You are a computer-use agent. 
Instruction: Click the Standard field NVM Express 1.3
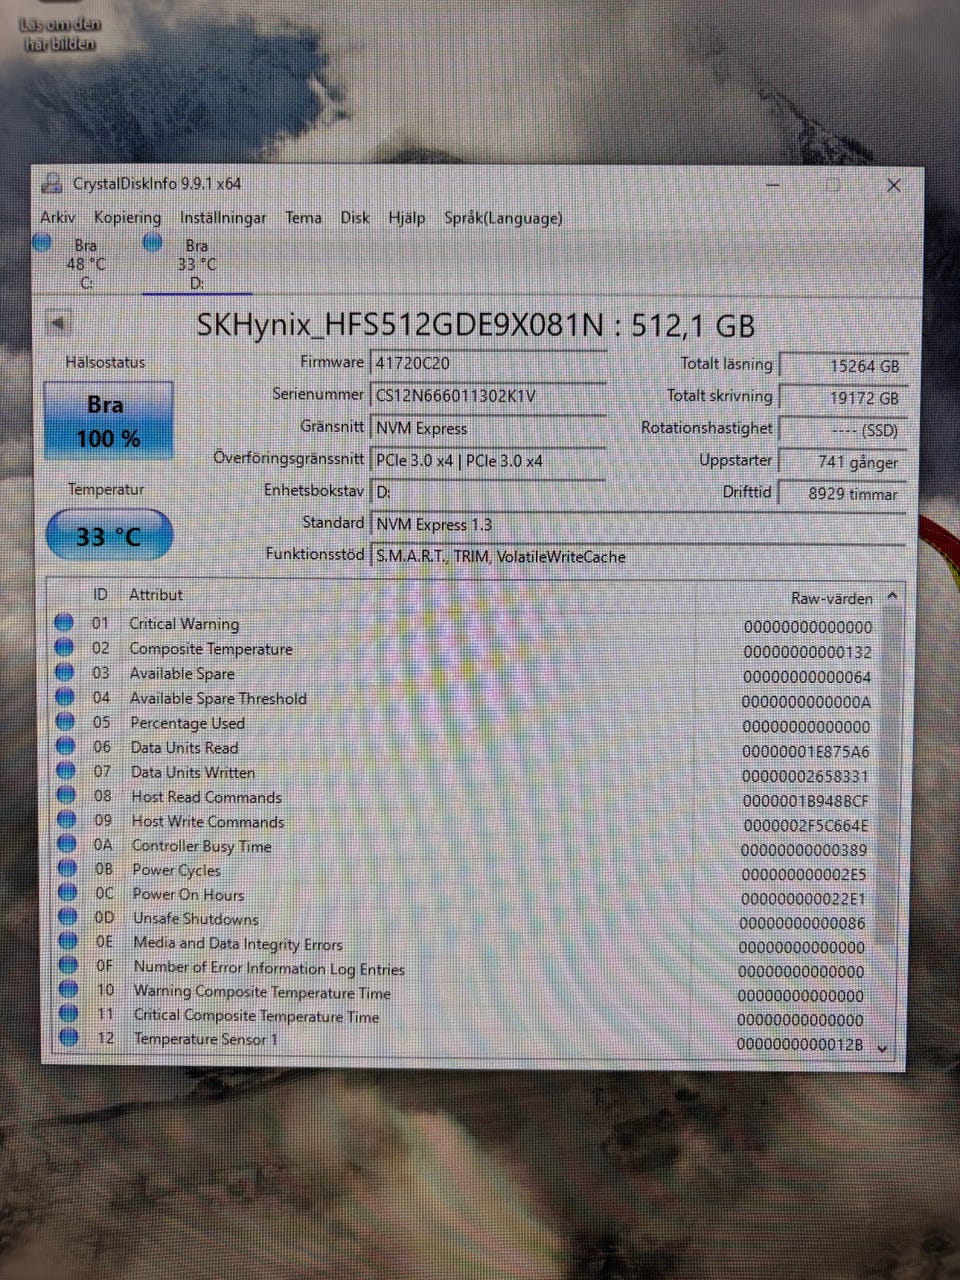click(x=638, y=524)
